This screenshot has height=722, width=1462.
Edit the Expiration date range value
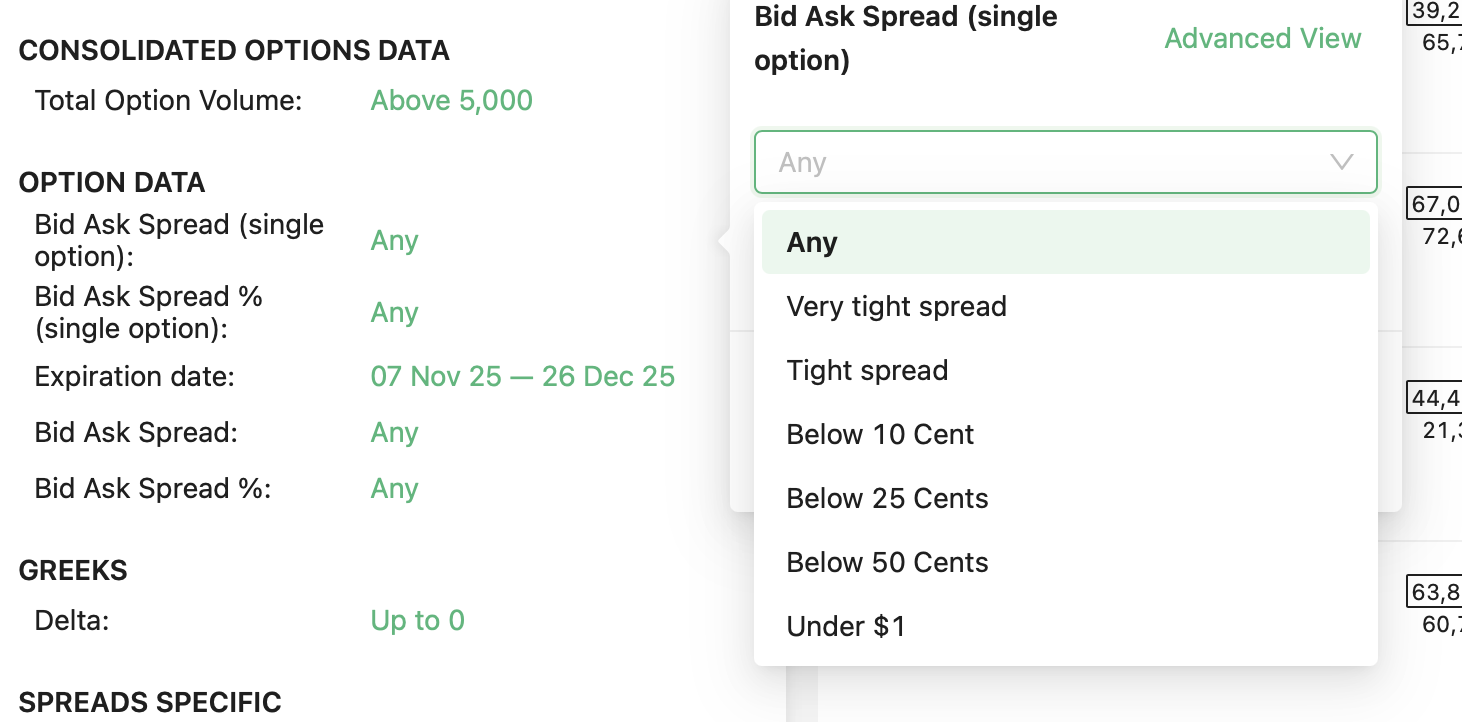(522, 376)
